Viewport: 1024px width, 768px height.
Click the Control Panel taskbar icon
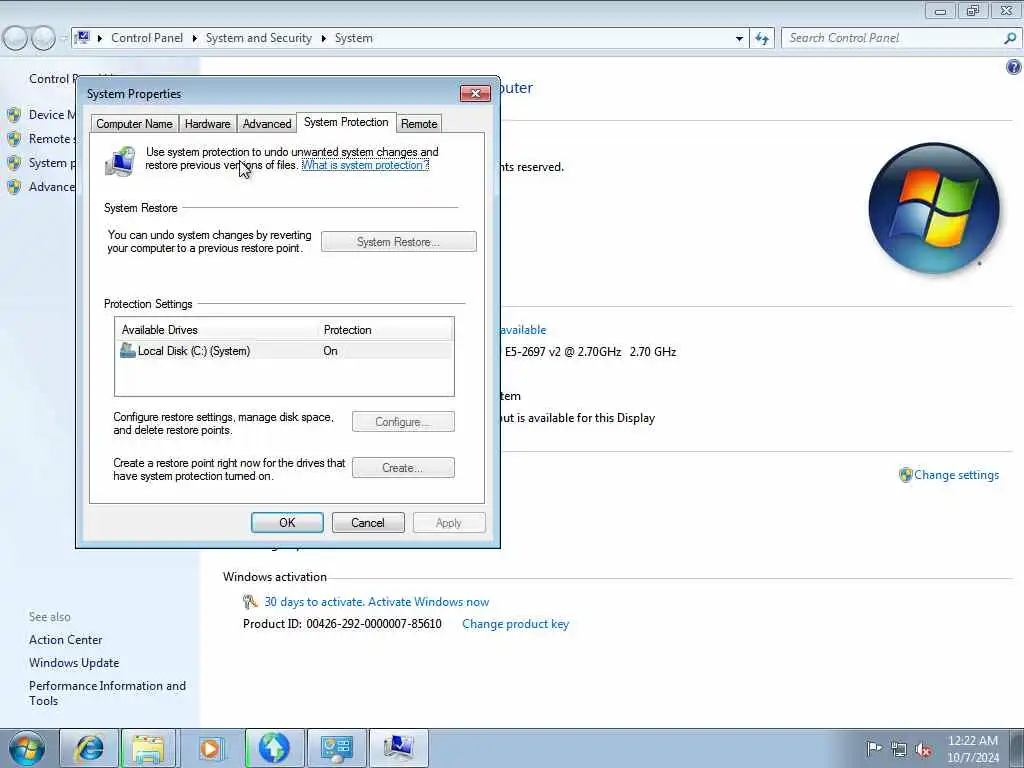[x=336, y=748]
